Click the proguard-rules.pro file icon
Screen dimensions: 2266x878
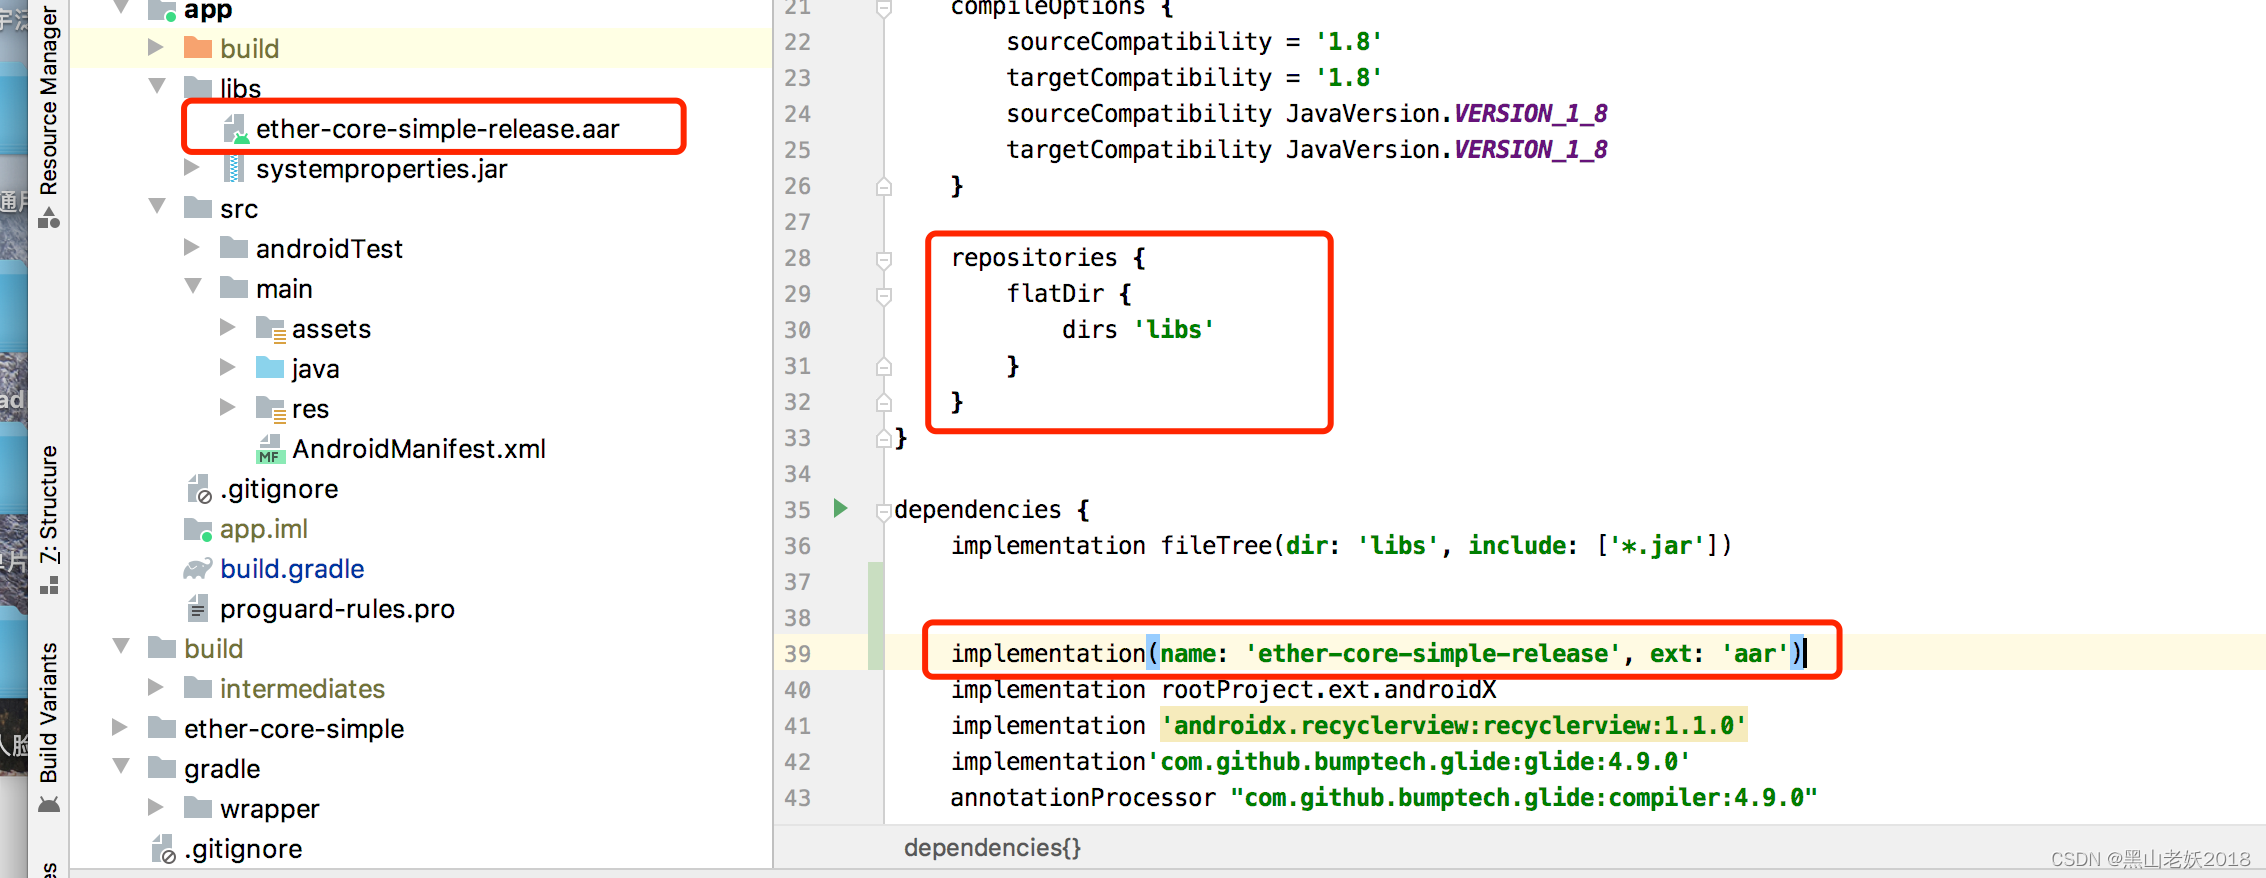(x=197, y=608)
